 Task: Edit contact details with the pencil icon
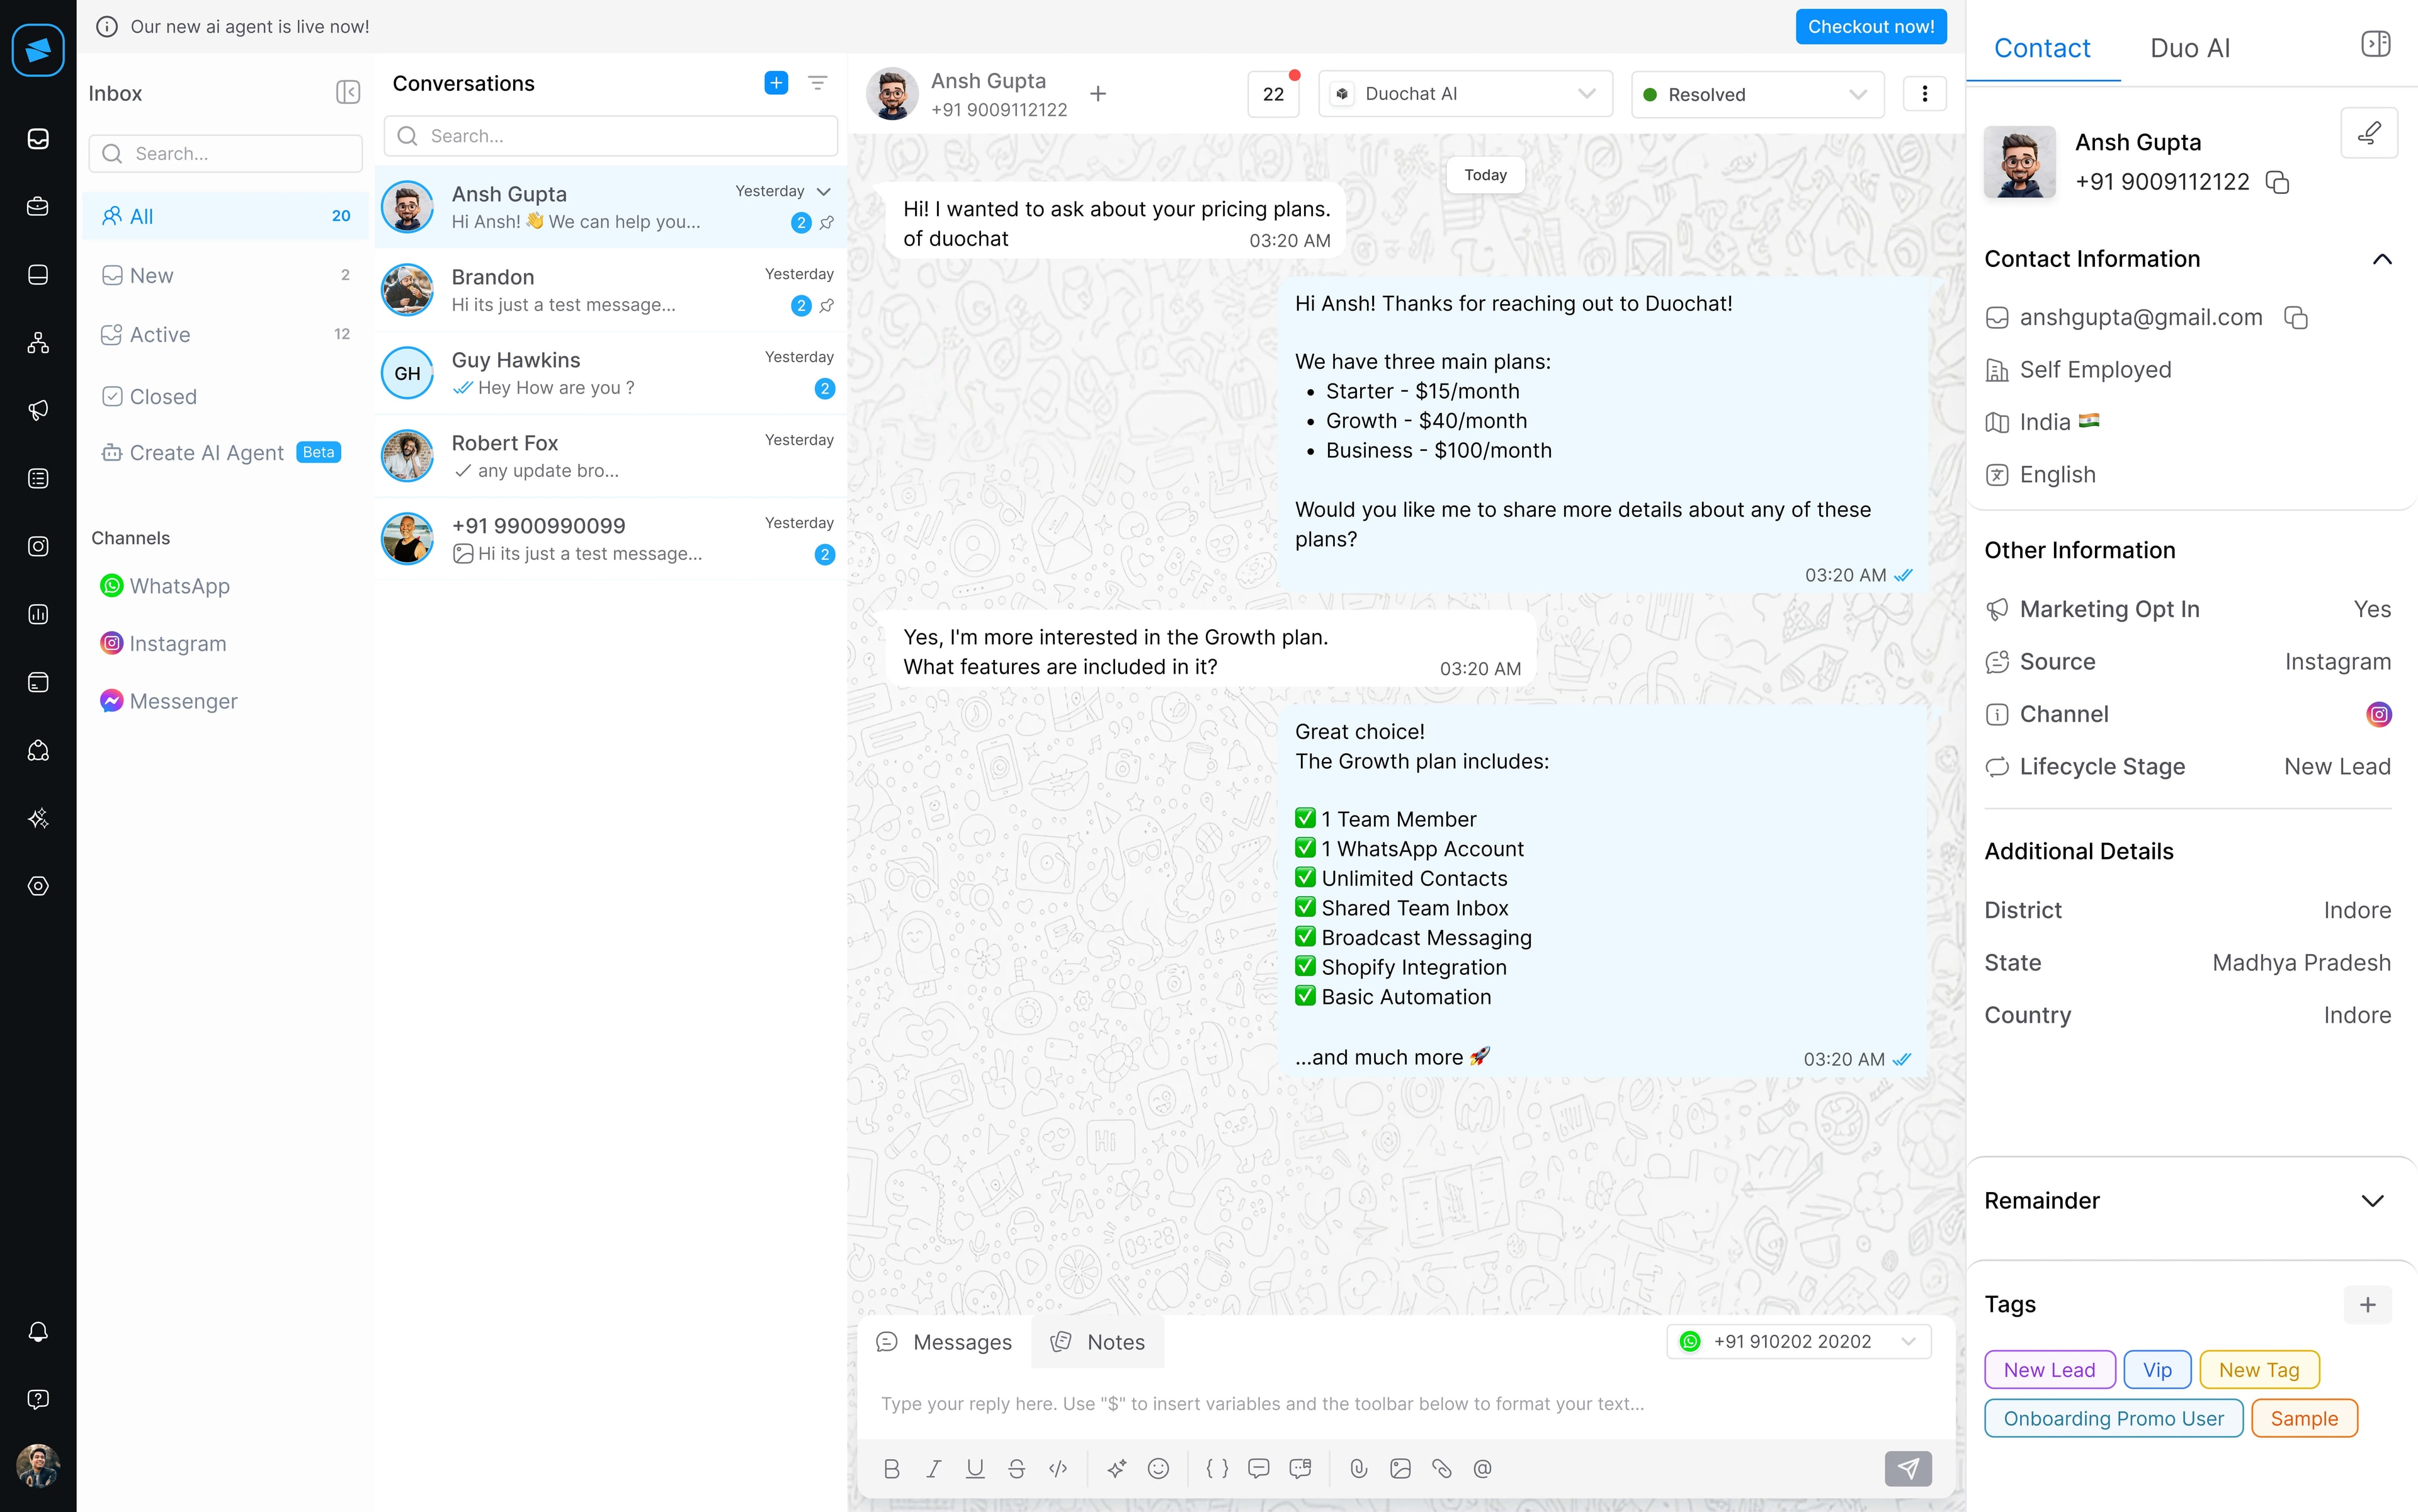[2368, 133]
